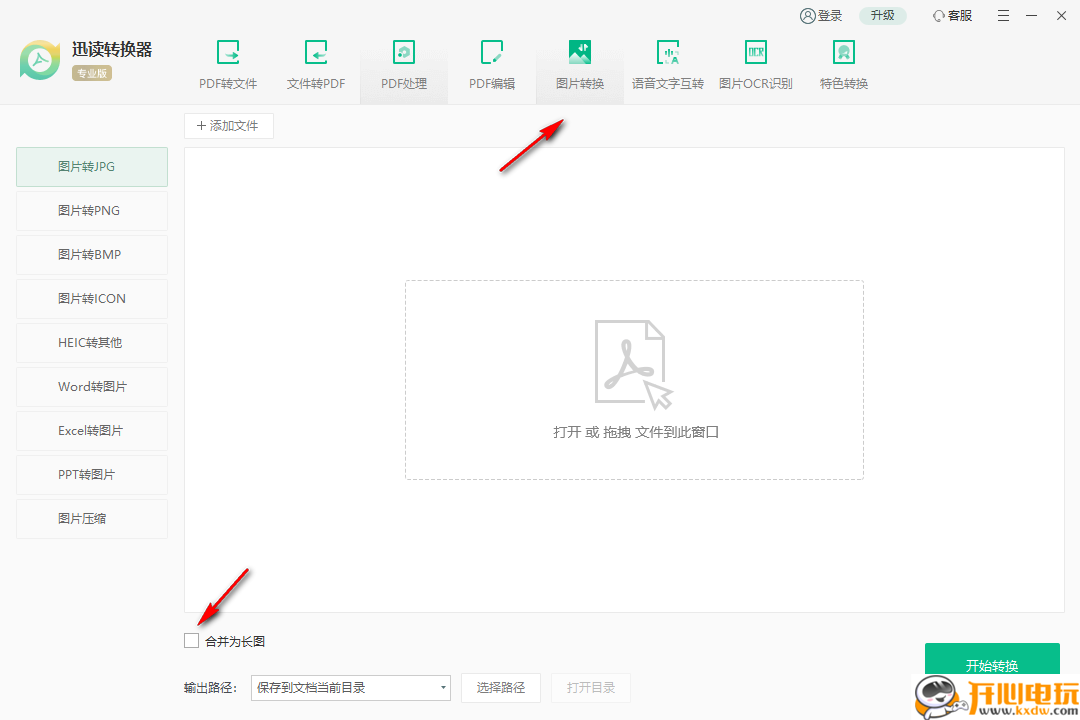Open 保存到文档当前目录 selection list
Screen dimensions: 1080x720
coord(350,687)
